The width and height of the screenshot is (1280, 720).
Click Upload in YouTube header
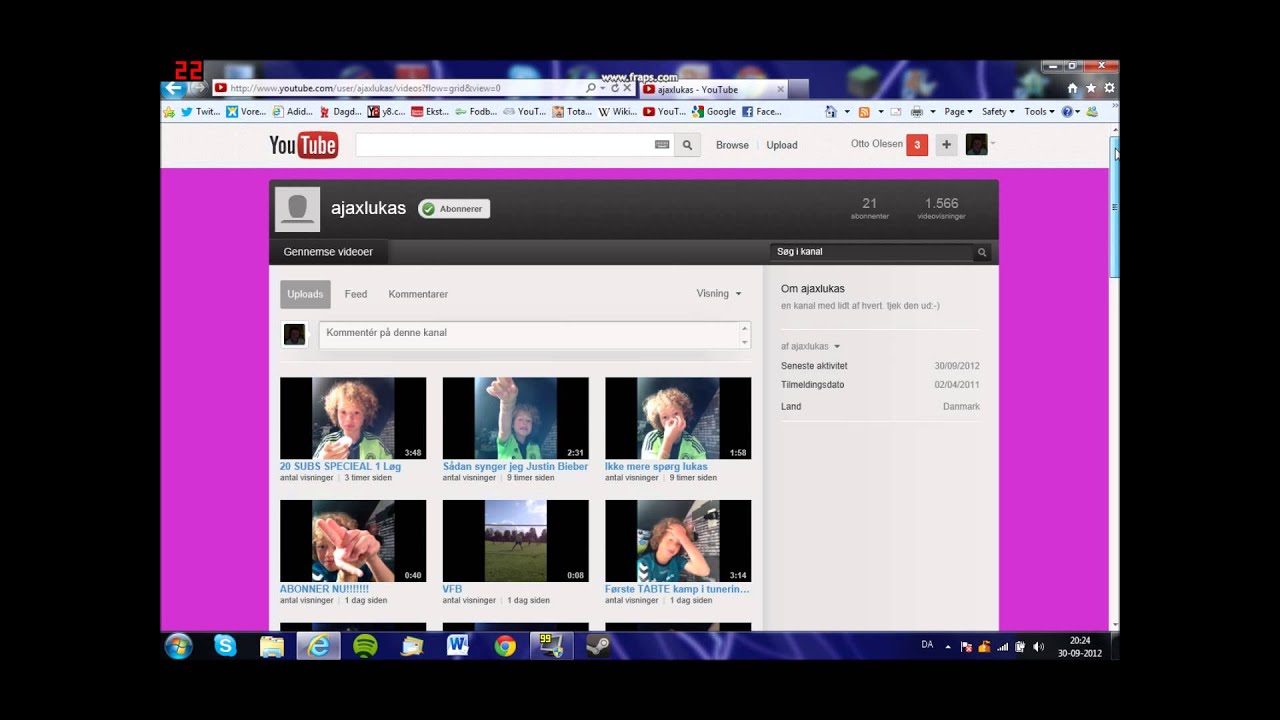tap(782, 145)
